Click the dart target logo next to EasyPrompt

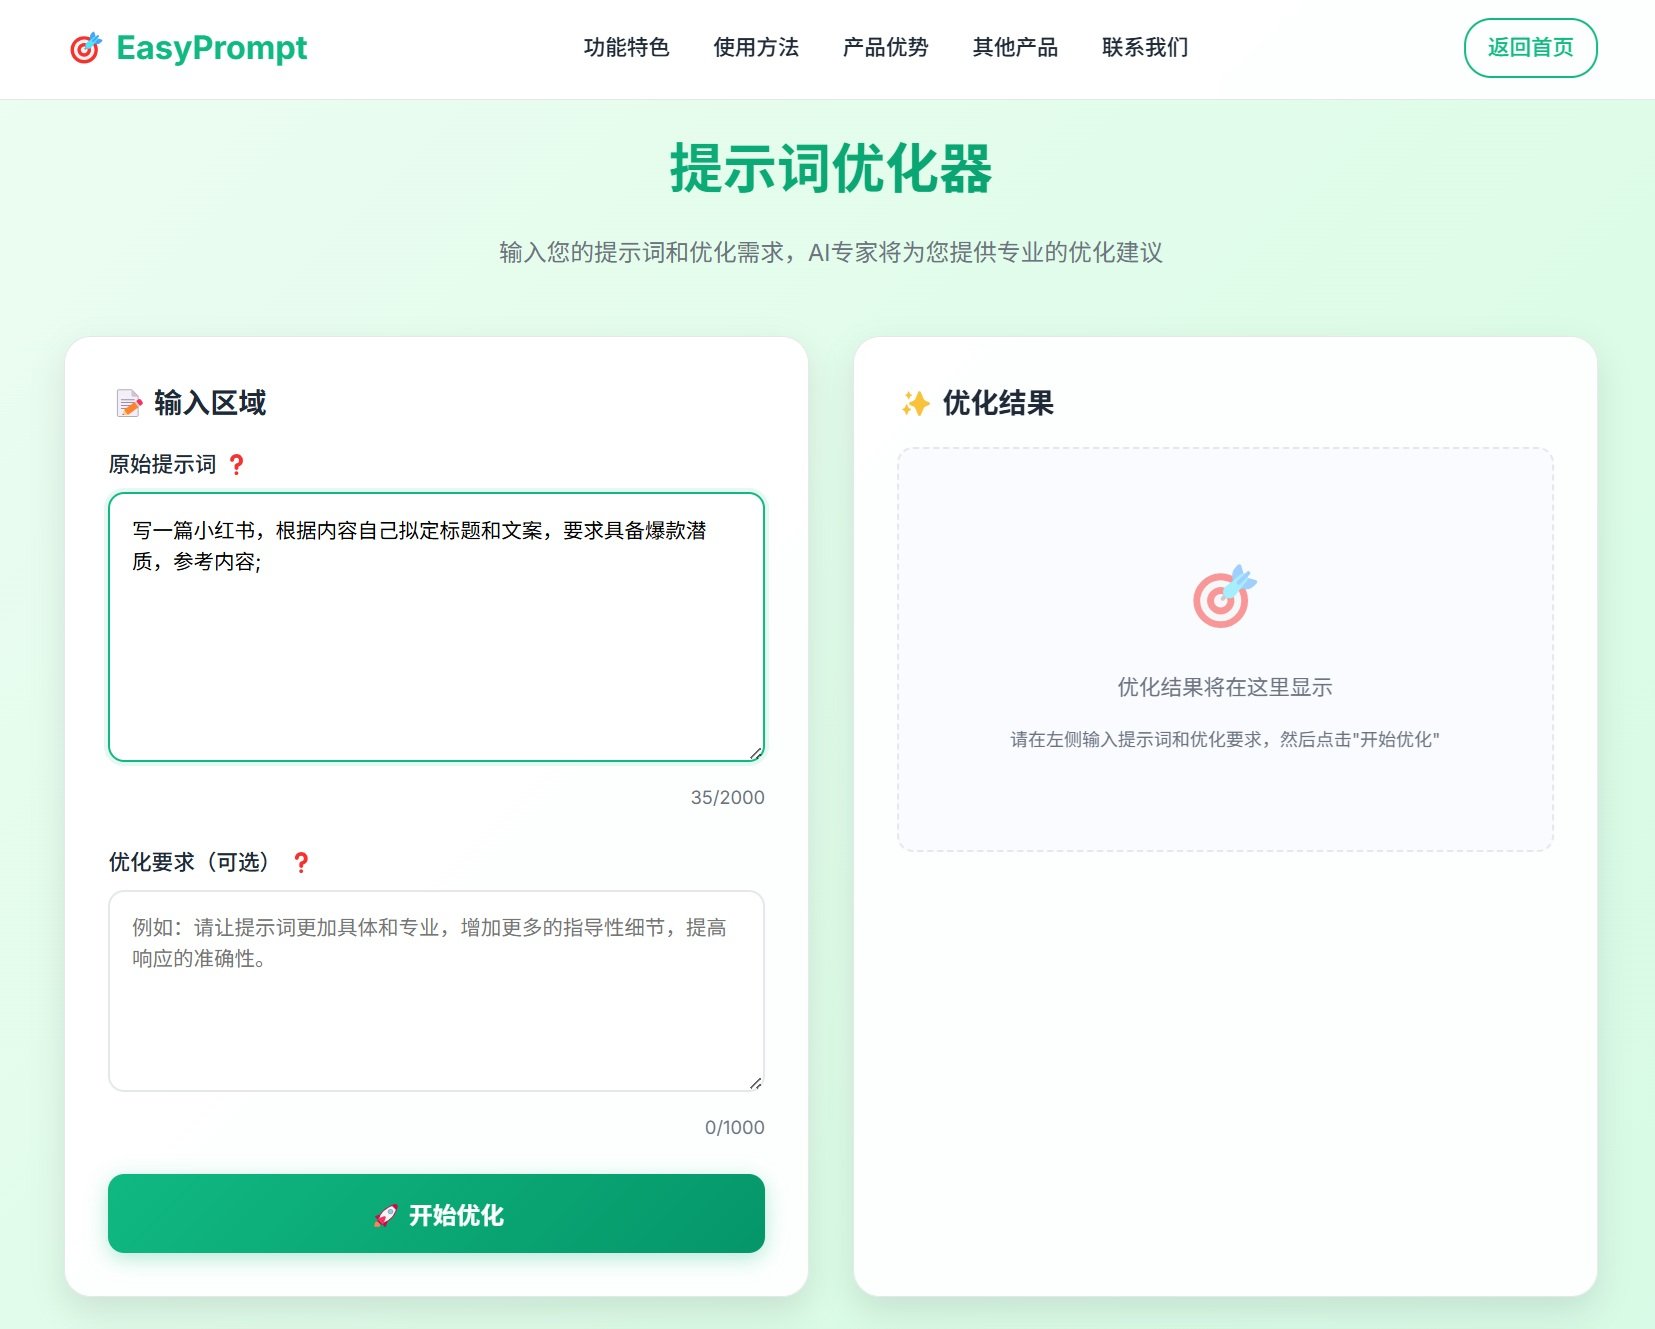(84, 46)
